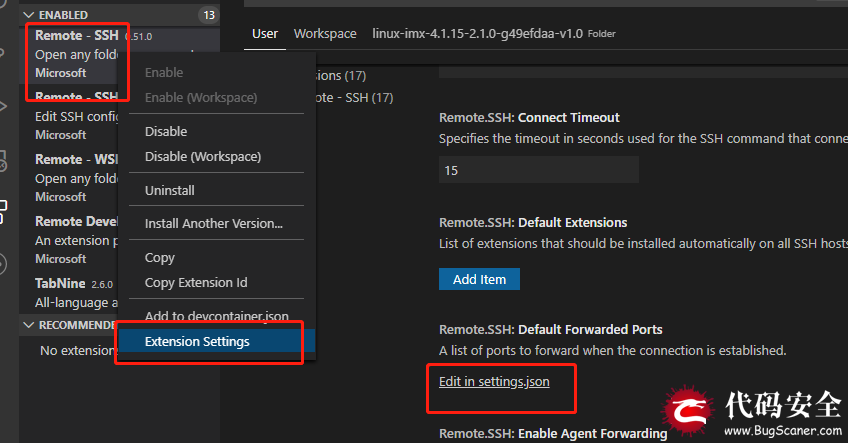The image size is (848, 443).
Task: Select the Remote - WSL extension row
Action: coord(69,178)
